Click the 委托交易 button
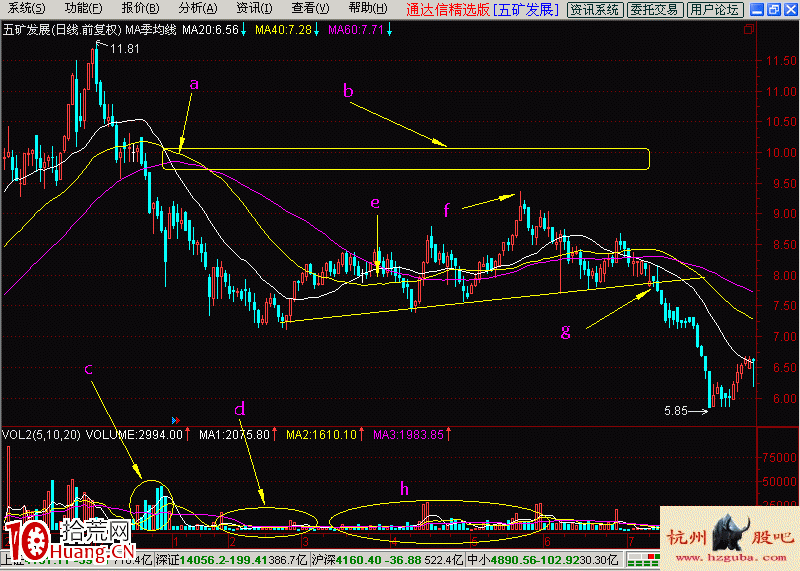 pyautogui.click(x=654, y=10)
